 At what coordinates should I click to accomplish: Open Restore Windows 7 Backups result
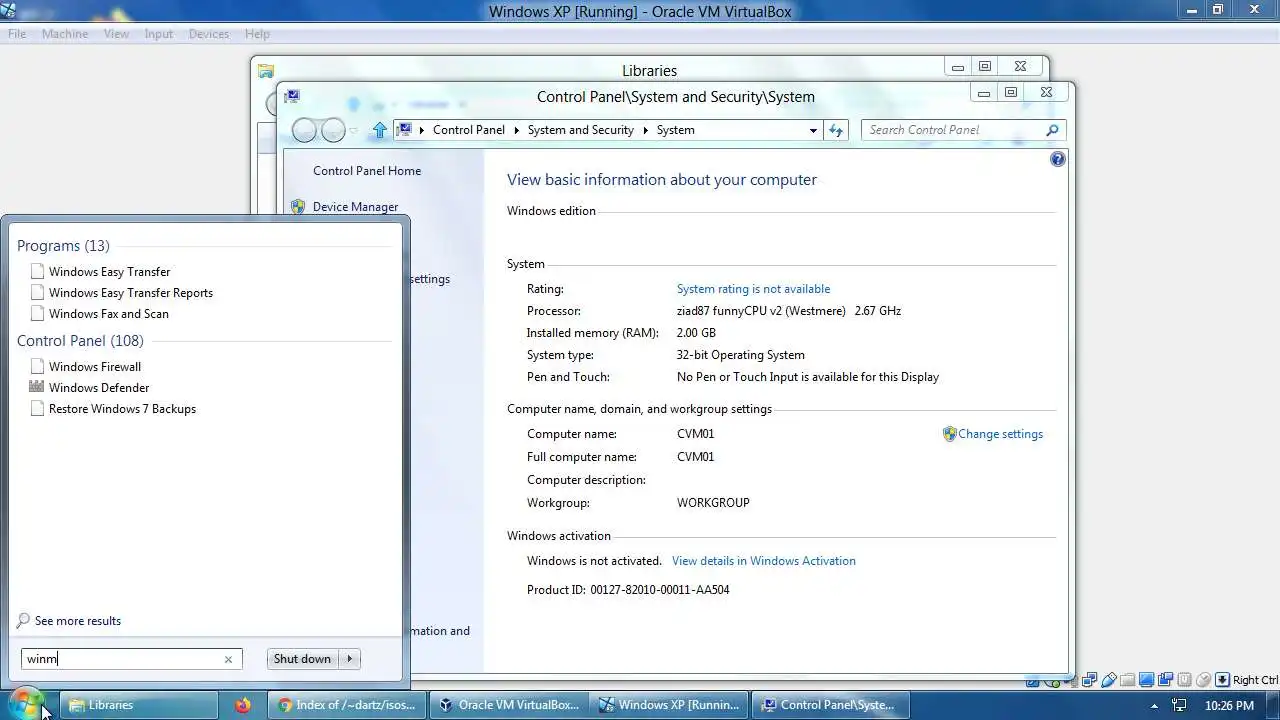point(122,409)
